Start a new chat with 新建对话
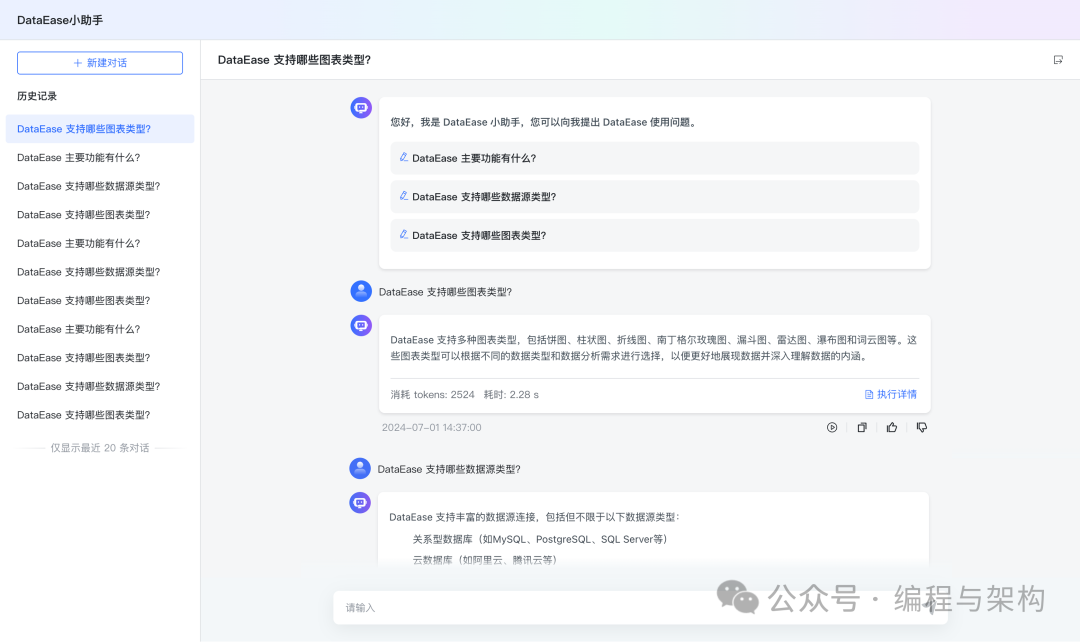 pos(100,63)
